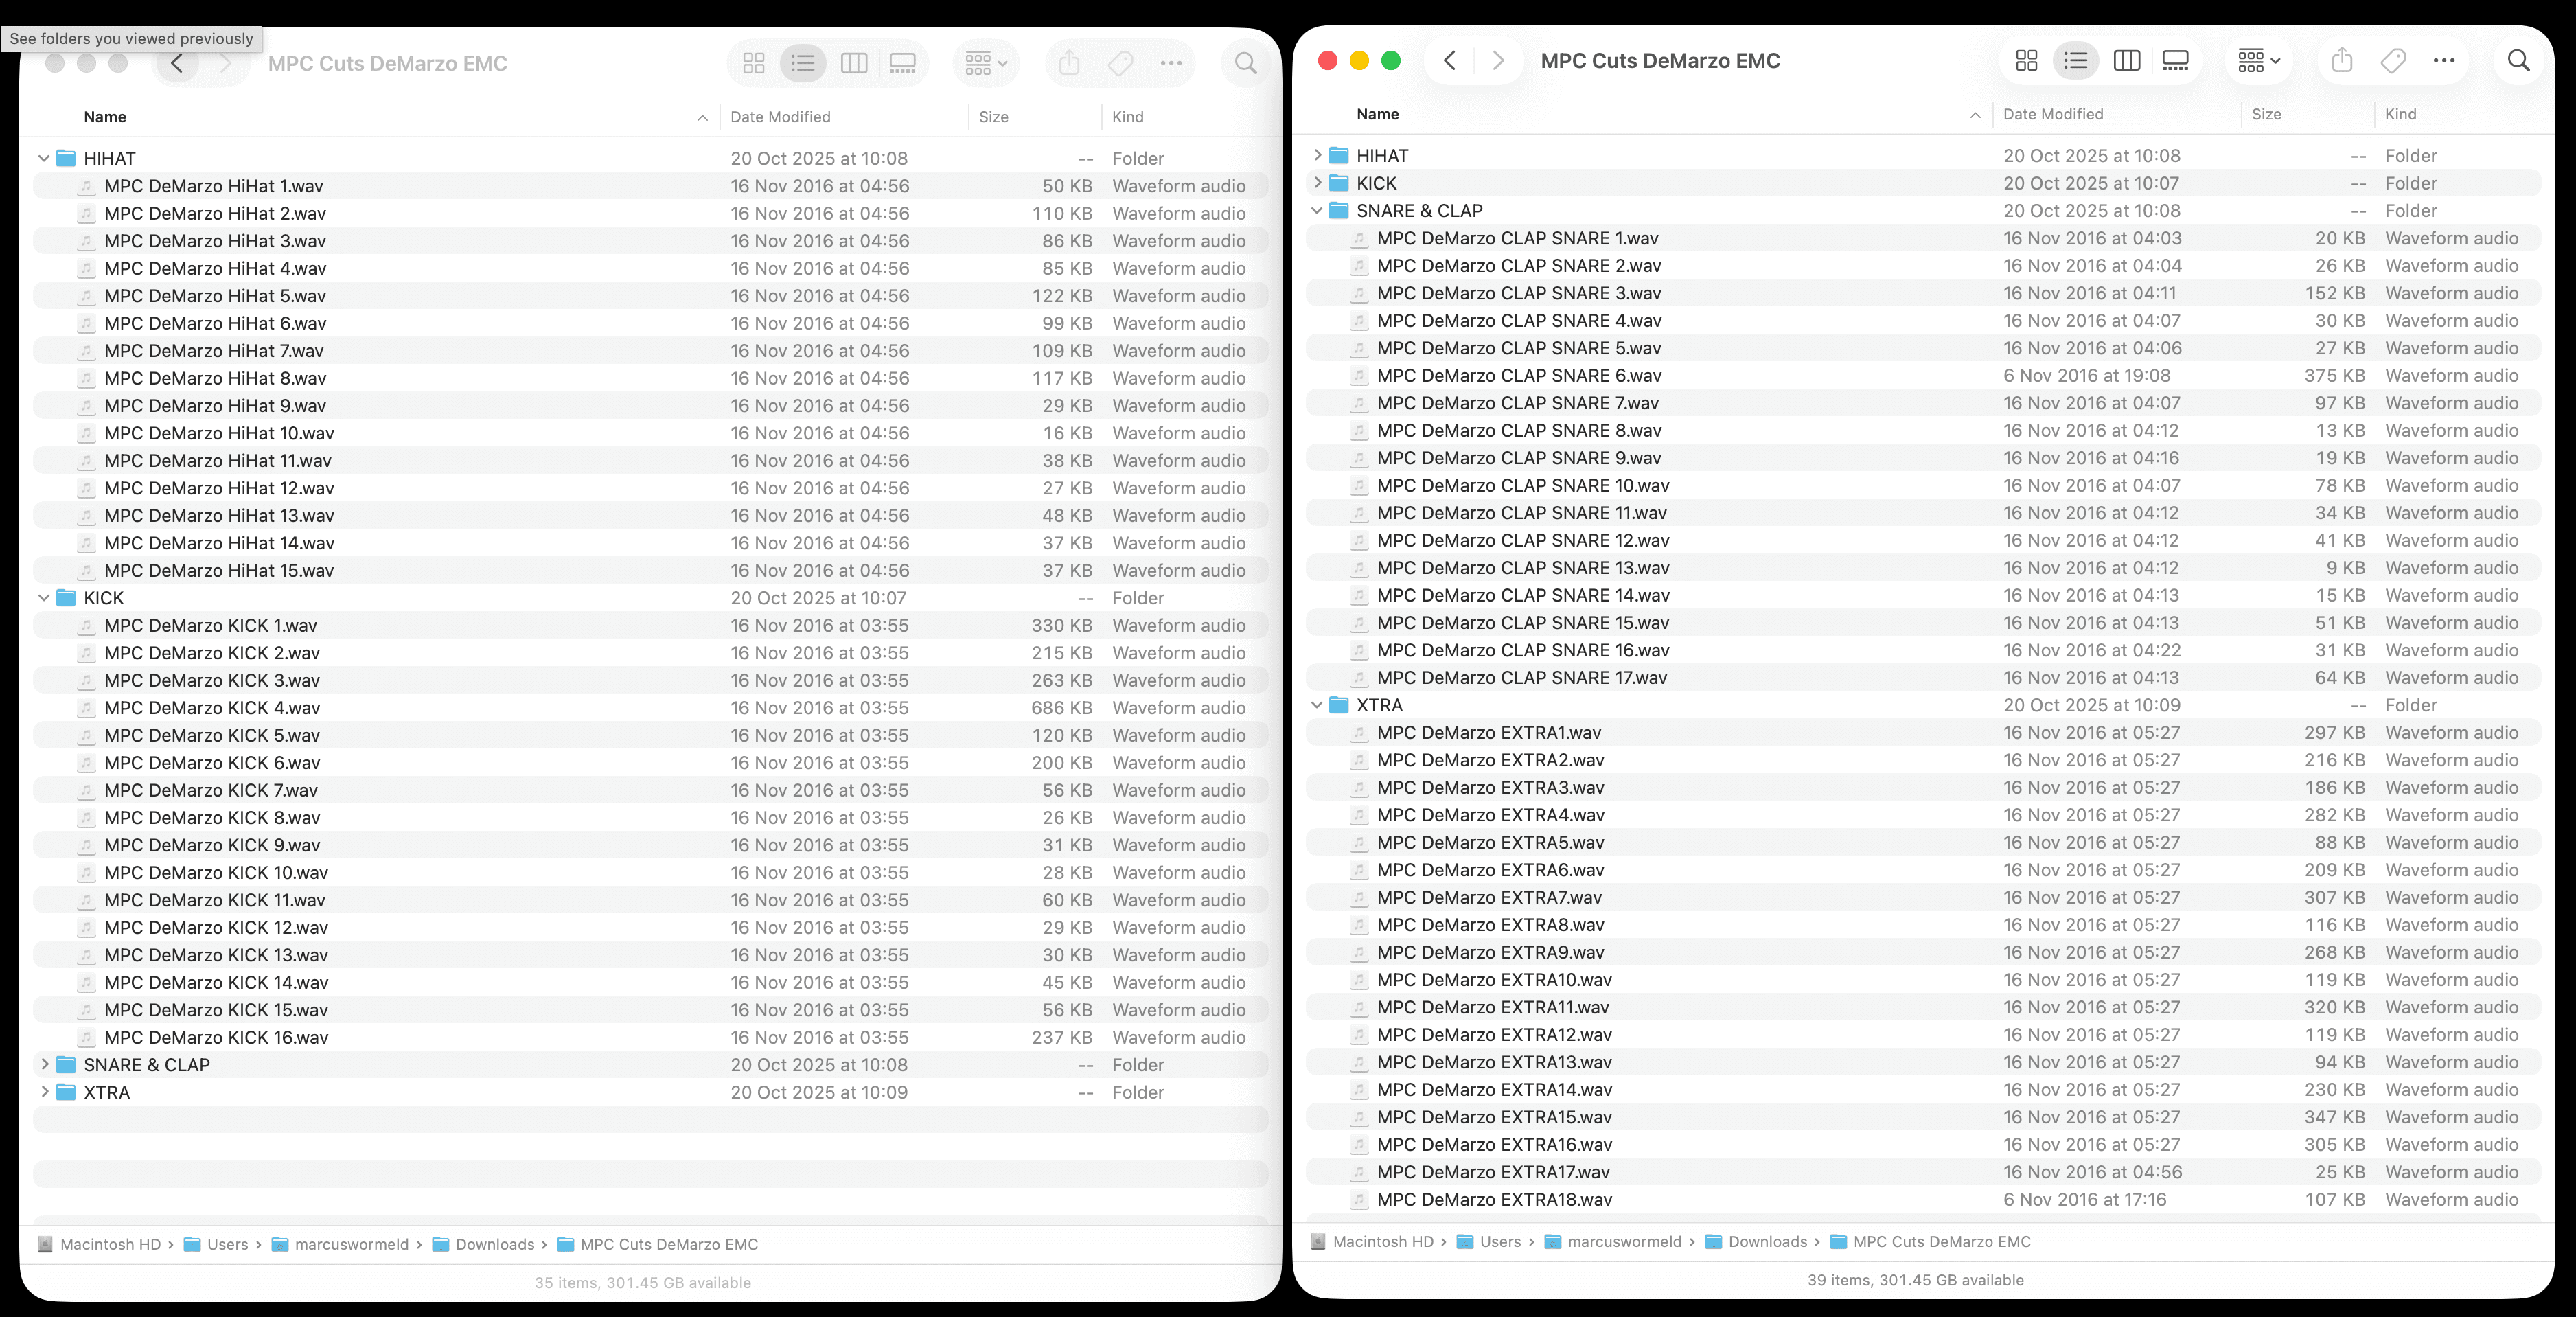Go forward in right Finder window
This screenshot has width=2576, height=1317.
click(1497, 61)
